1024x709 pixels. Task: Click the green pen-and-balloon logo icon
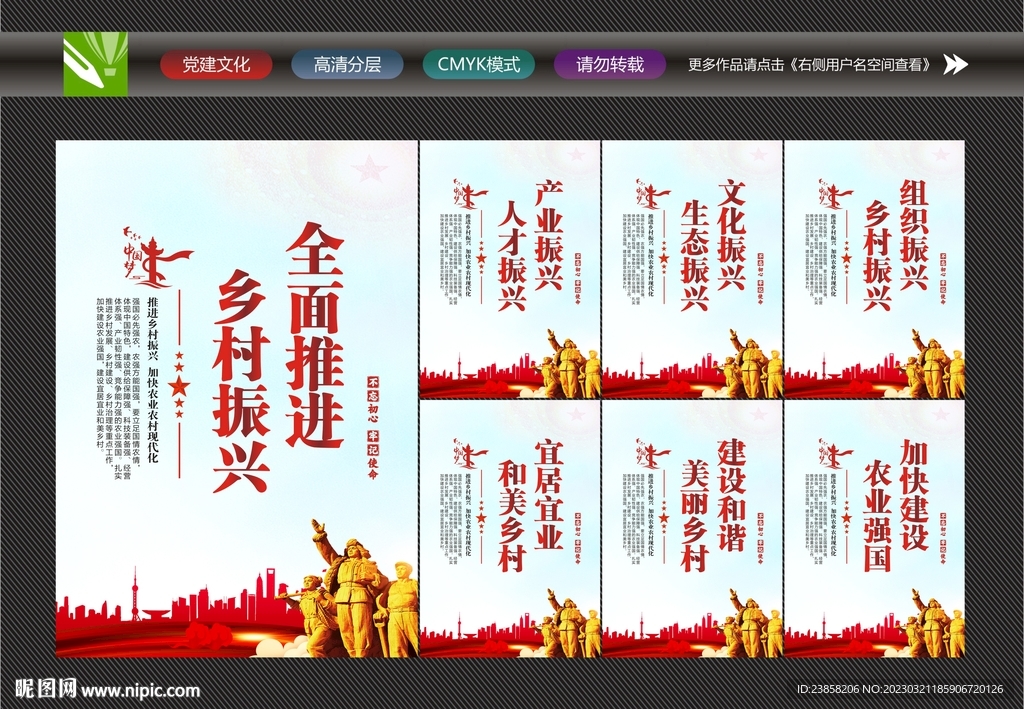click(95, 64)
